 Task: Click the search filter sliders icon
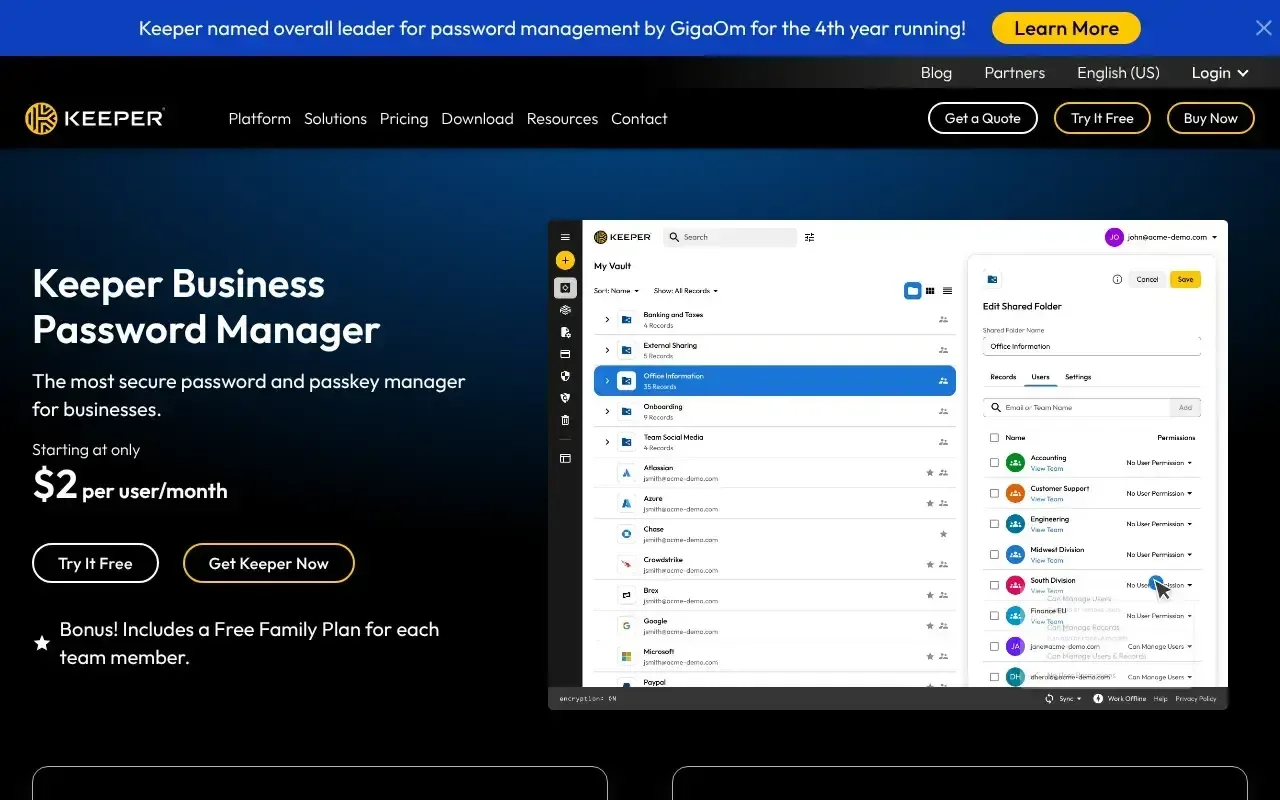(x=810, y=237)
